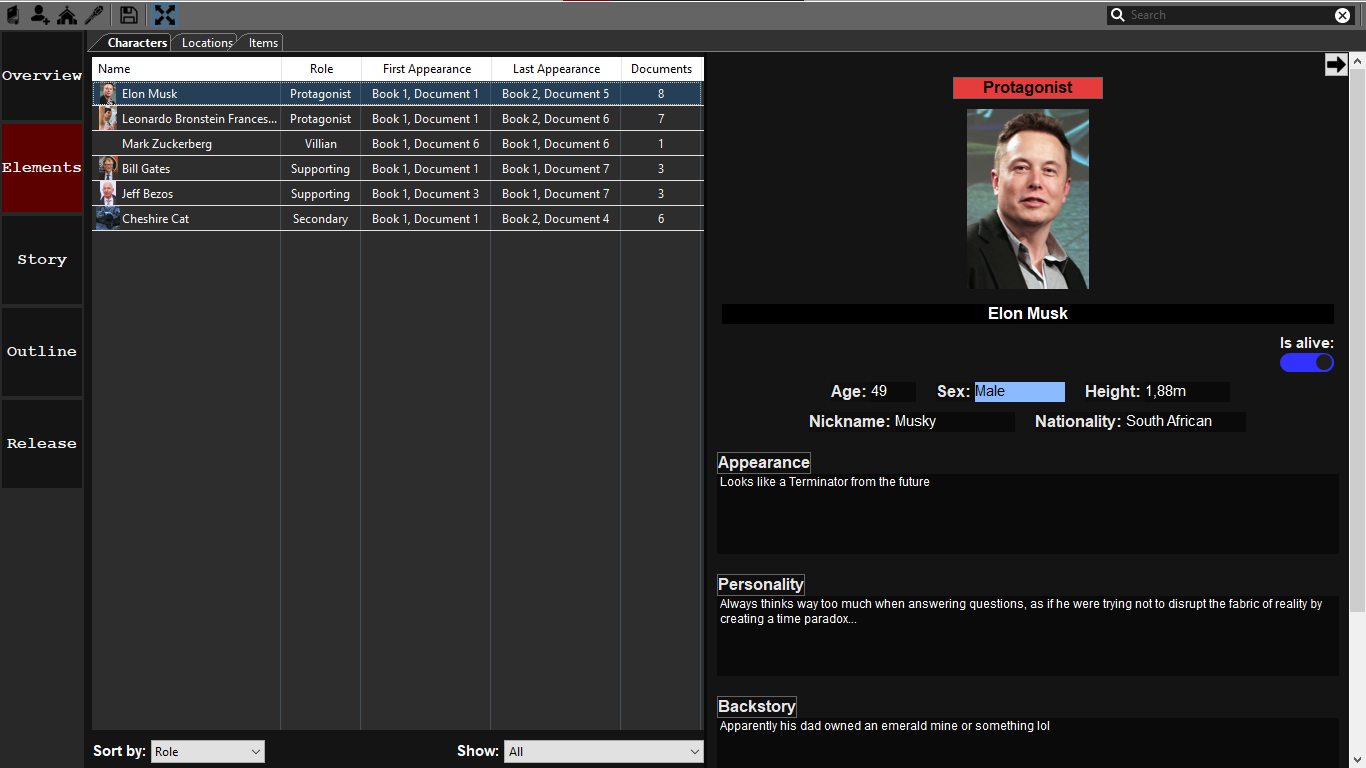Click the Role column header
The height and width of the screenshot is (768, 1366).
[x=321, y=69]
